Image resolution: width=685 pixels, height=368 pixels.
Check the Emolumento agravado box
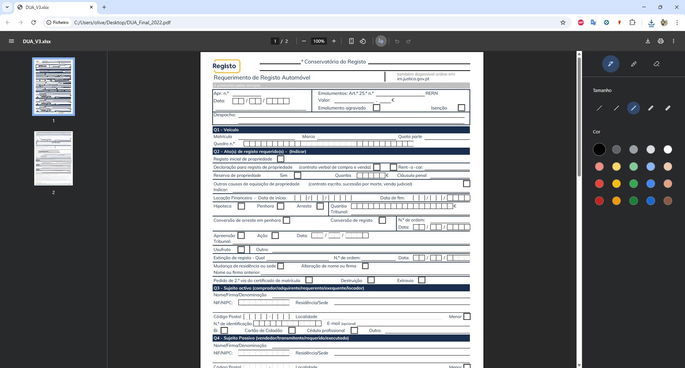[377, 108]
